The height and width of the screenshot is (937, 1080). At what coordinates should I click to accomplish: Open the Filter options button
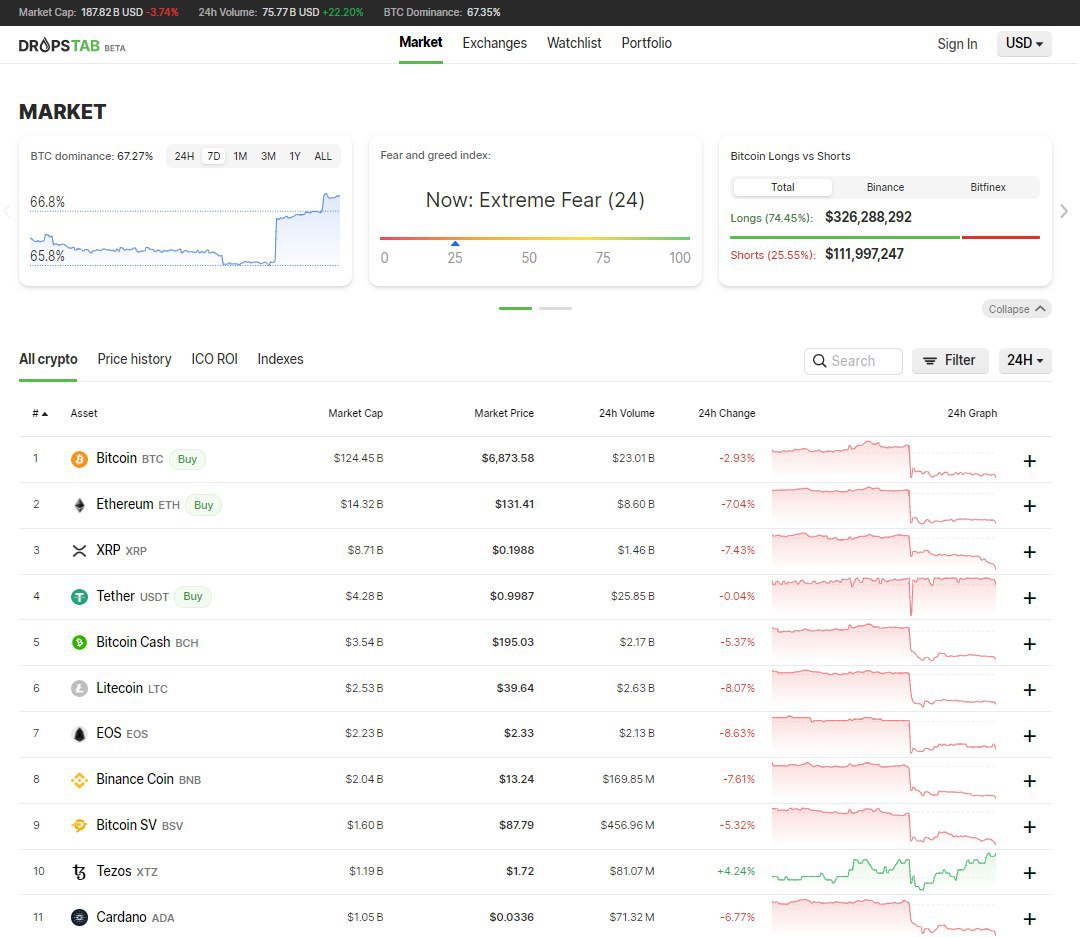point(949,361)
